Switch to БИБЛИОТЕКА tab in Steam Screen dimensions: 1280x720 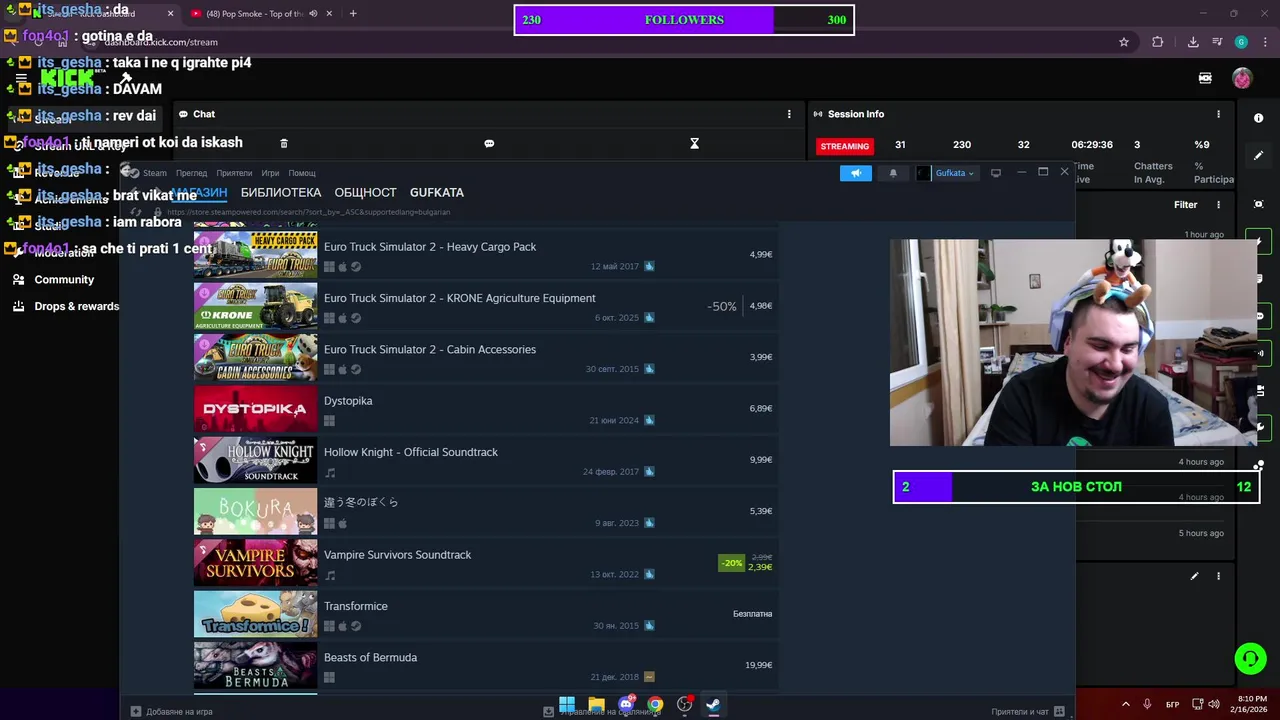pyautogui.click(x=281, y=192)
